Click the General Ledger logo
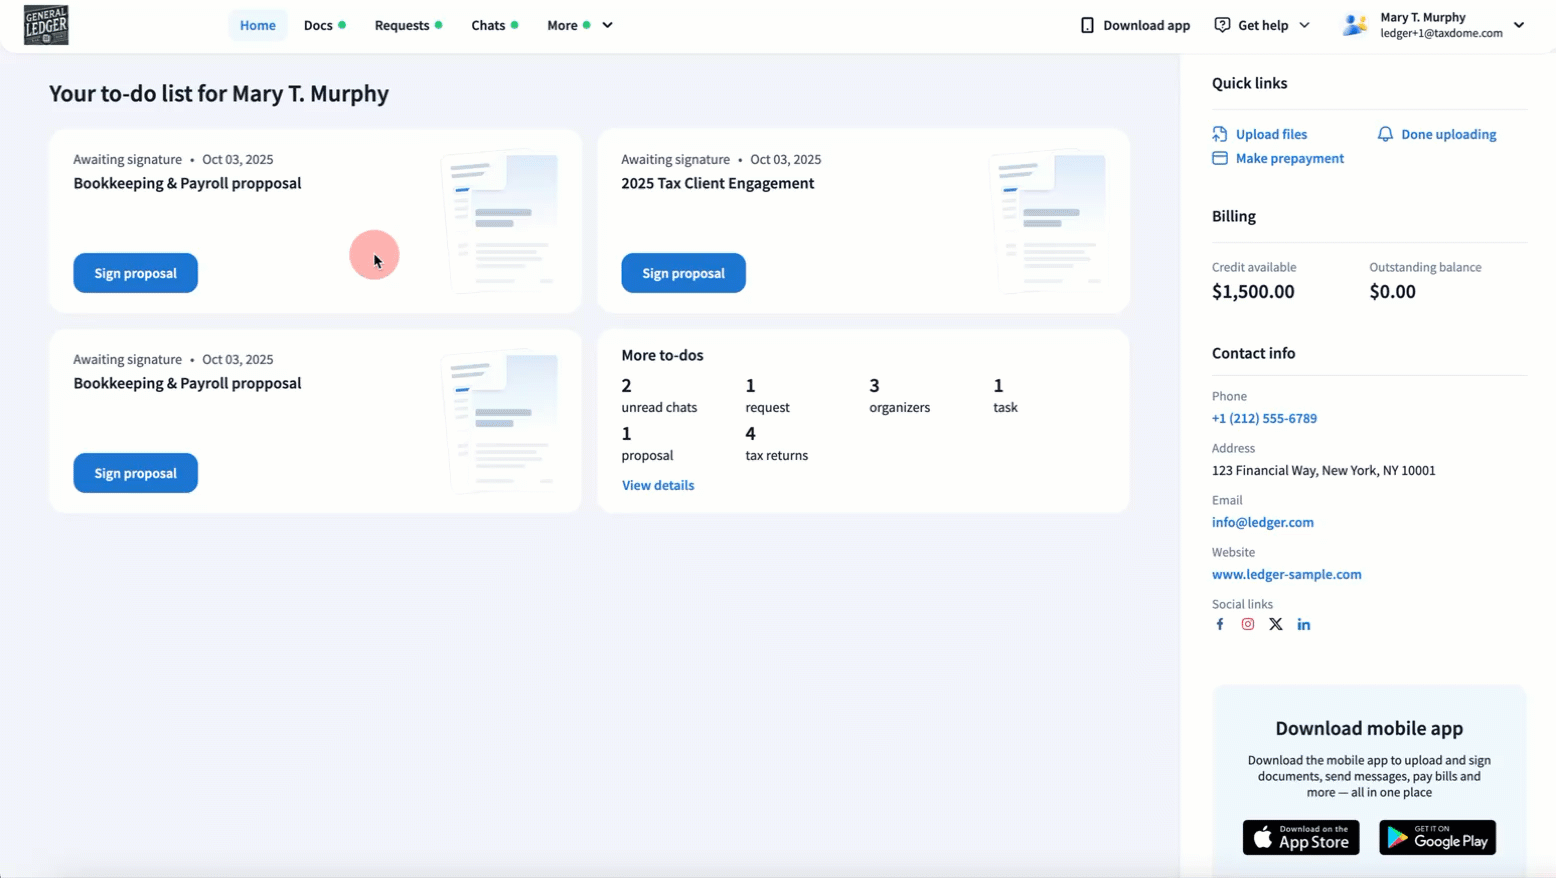1556x878 pixels. 46,25
